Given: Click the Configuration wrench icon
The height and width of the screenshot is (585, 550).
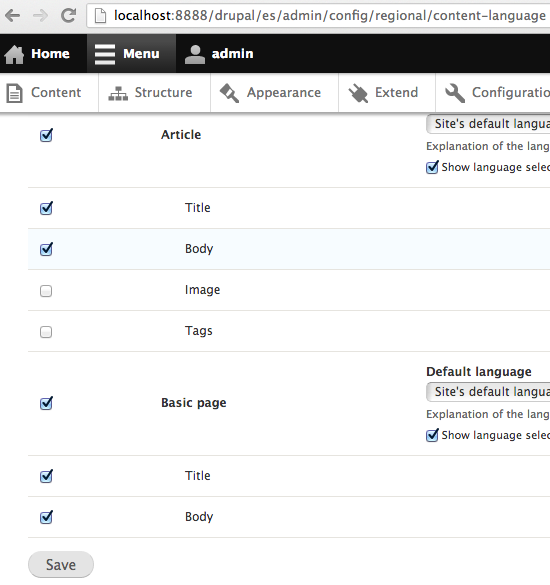Looking at the screenshot, I should (x=455, y=93).
